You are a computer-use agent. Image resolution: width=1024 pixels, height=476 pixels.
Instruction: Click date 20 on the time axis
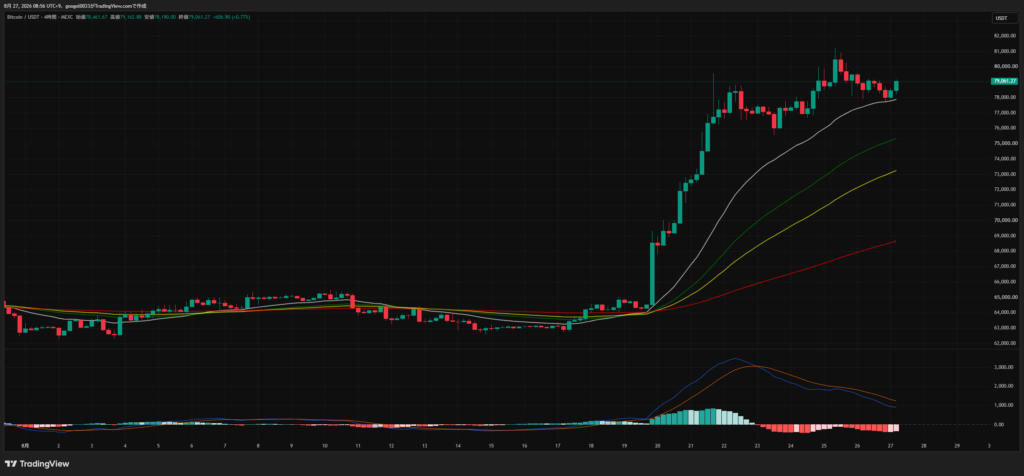click(657, 445)
